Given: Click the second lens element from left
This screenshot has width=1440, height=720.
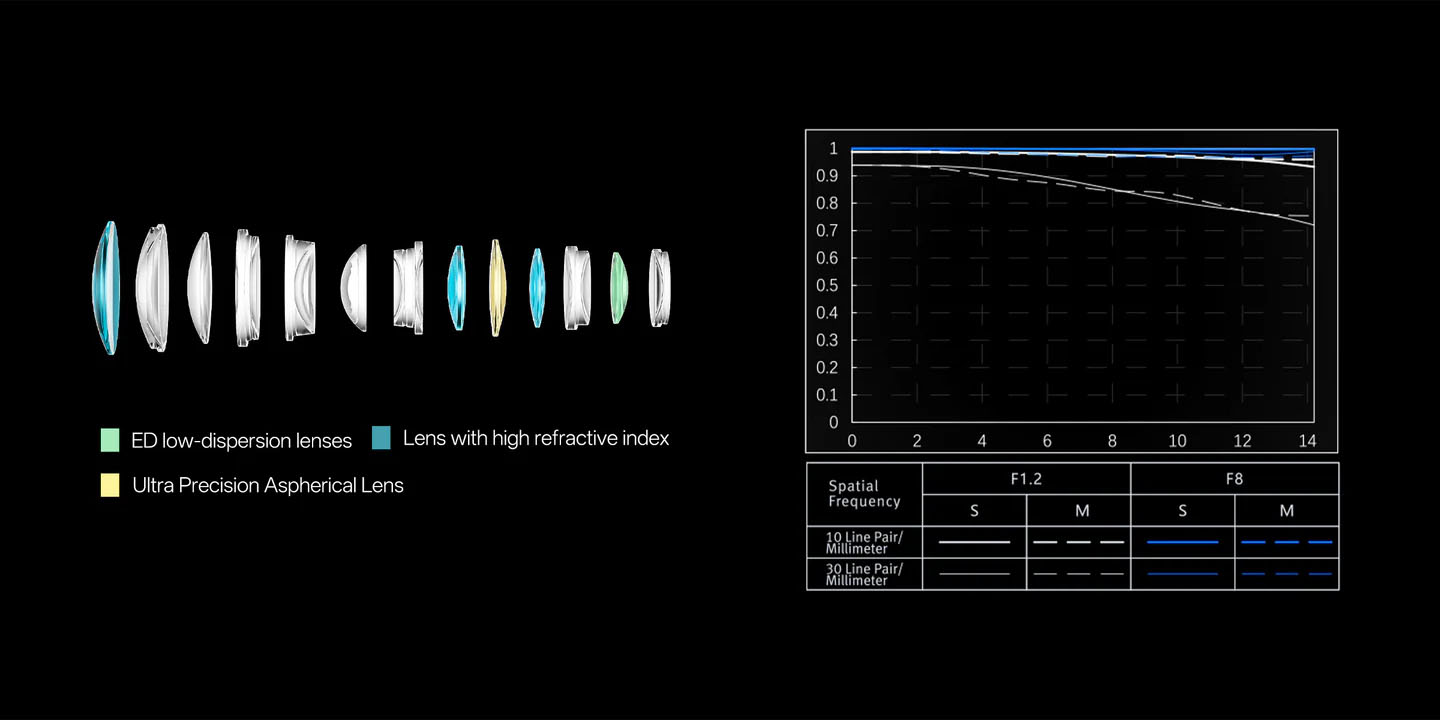Looking at the screenshot, I should pyautogui.click(x=152, y=288).
